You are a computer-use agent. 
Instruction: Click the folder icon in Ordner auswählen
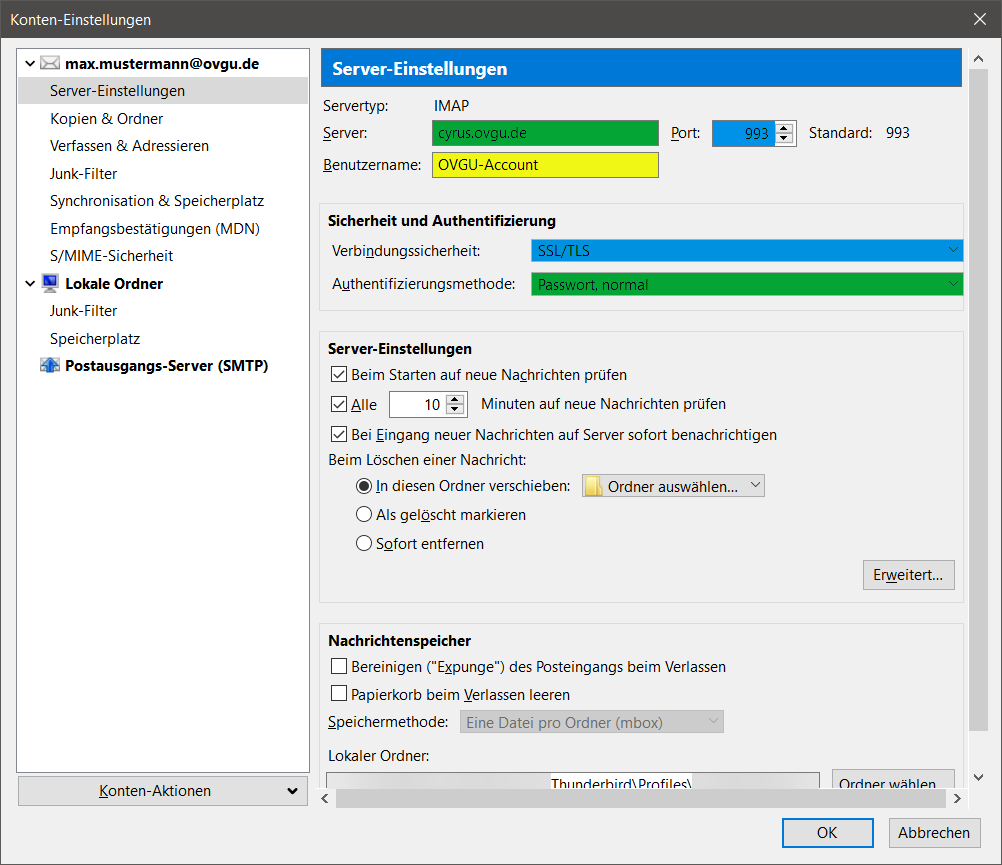(x=594, y=487)
